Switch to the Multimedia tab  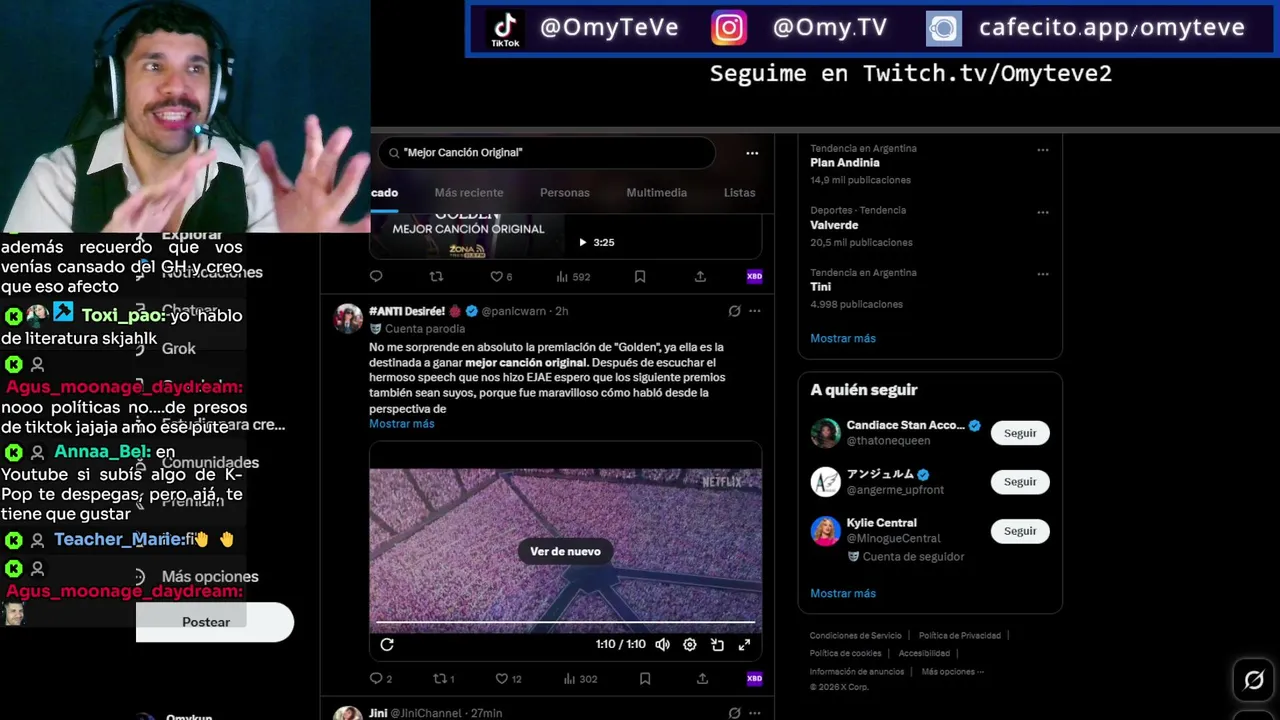pyautogui.click(x=656, y=192)
